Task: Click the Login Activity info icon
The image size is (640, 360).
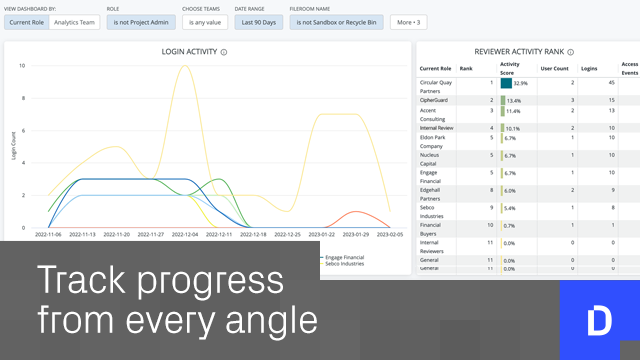Action: [x=224, y=52]
